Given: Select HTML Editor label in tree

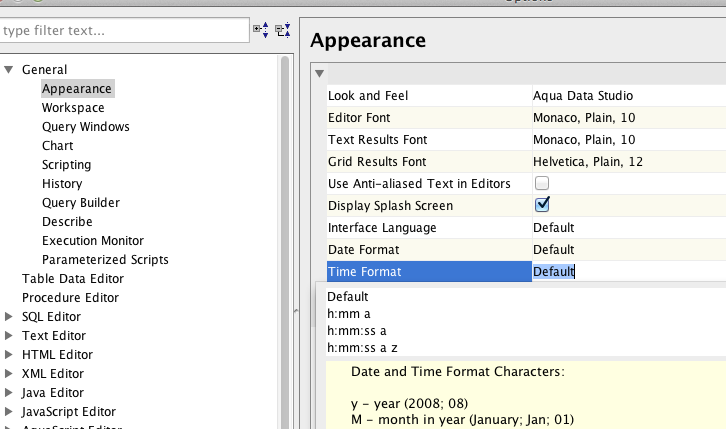Looking at the screenshot, I should (x=57, y=354).
